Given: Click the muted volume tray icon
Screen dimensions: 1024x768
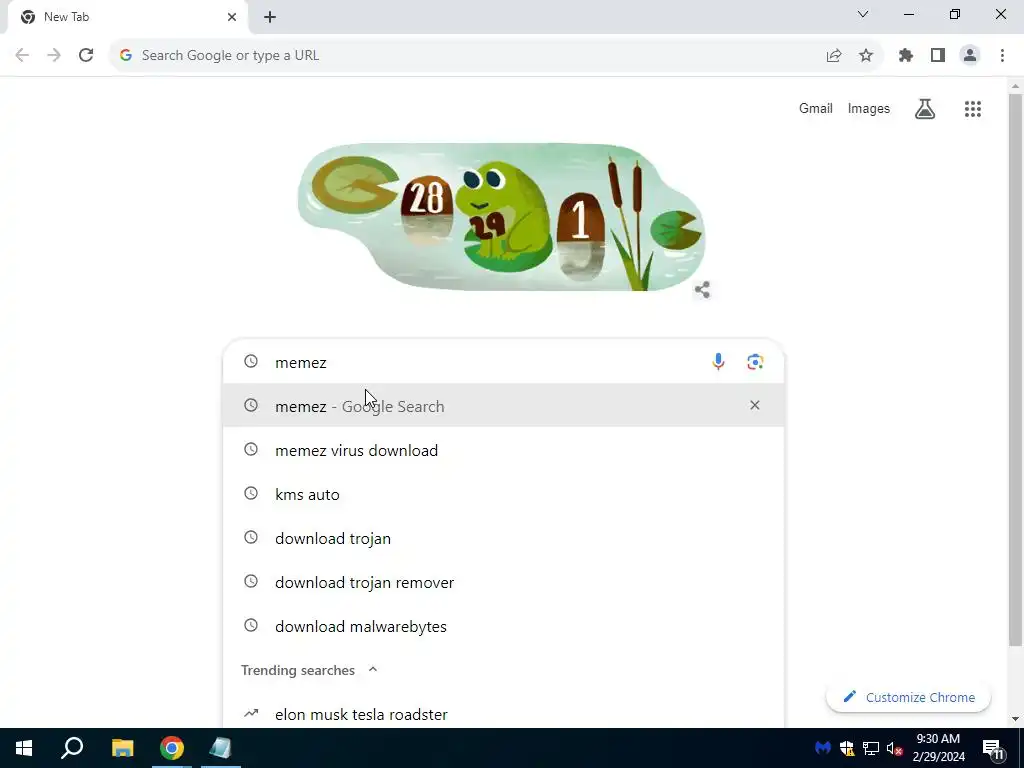Looking at the screenshot, I should [x=895, y=748].
